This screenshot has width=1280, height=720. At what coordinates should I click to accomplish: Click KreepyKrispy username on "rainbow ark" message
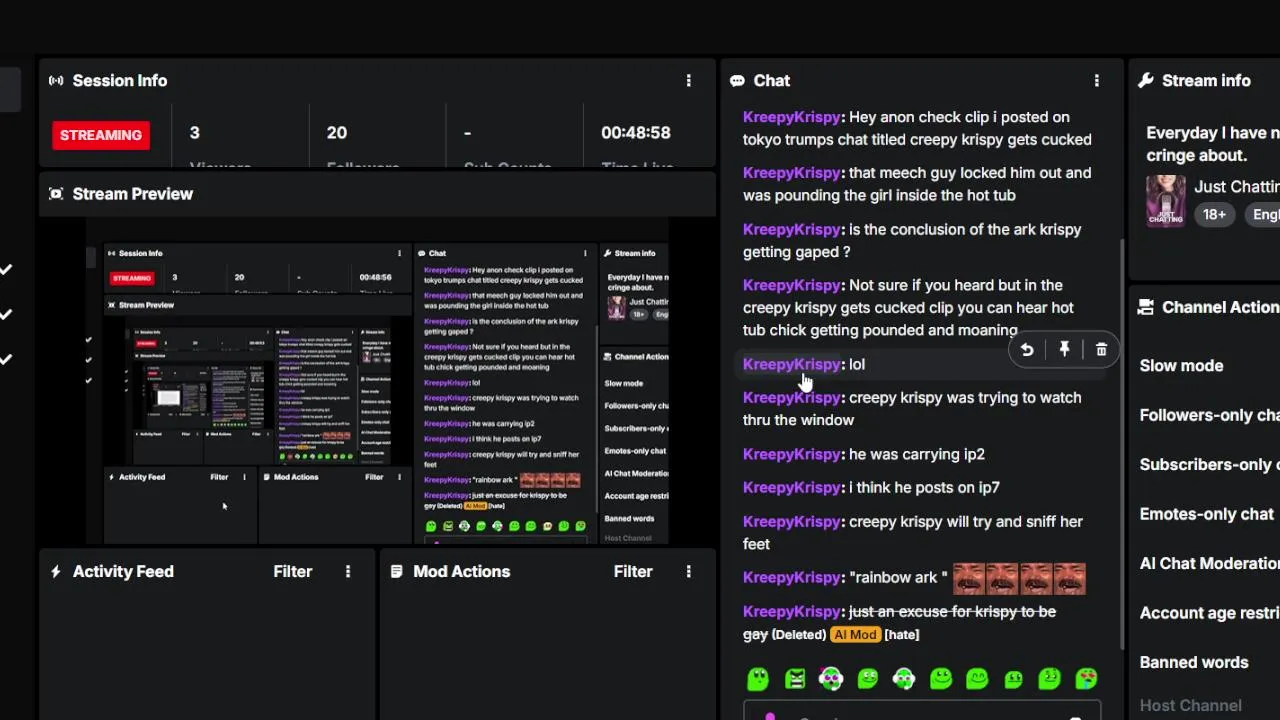(x=794, y=578)
